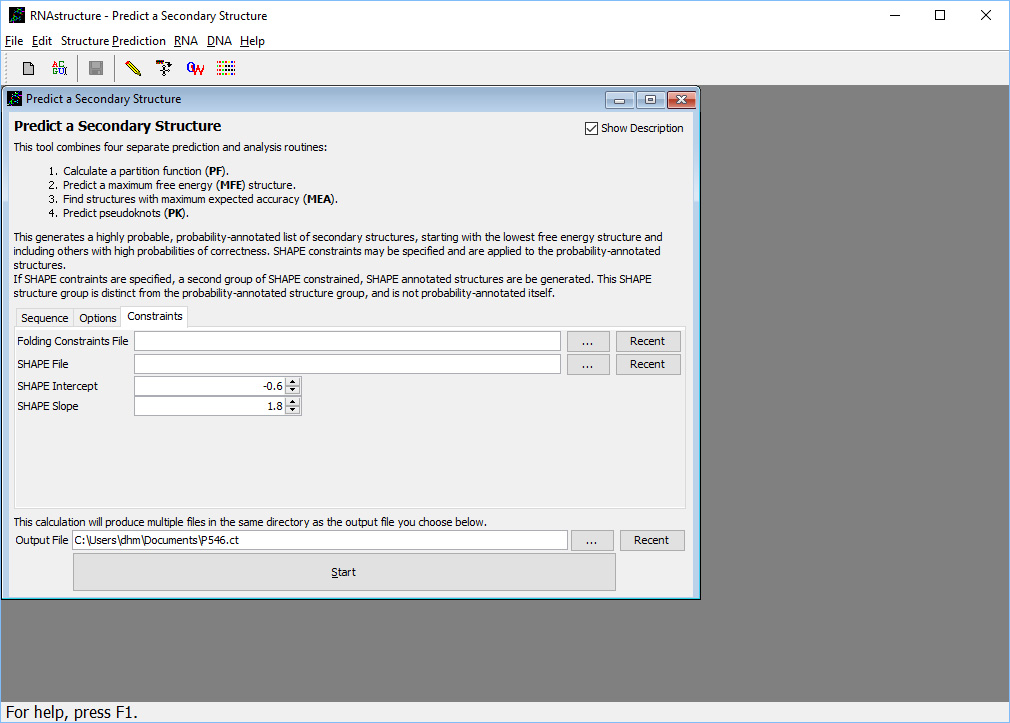Click the Start button
The width and height of the screenshot is (1010, 723).
tap(344, 572)
